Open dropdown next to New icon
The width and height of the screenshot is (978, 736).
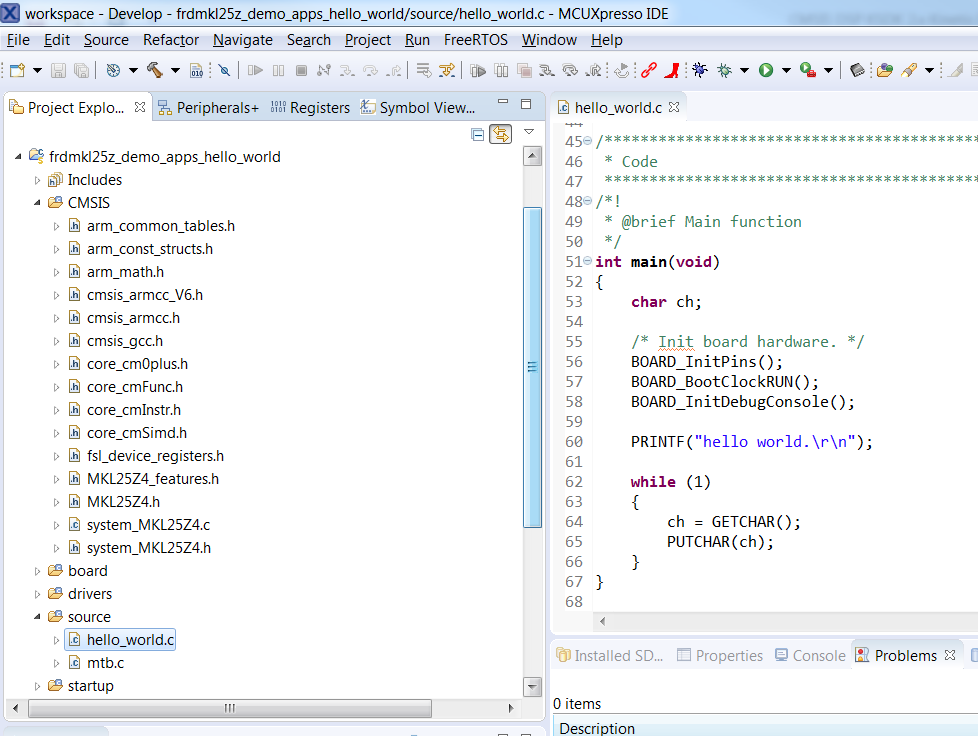pos(37,70)
